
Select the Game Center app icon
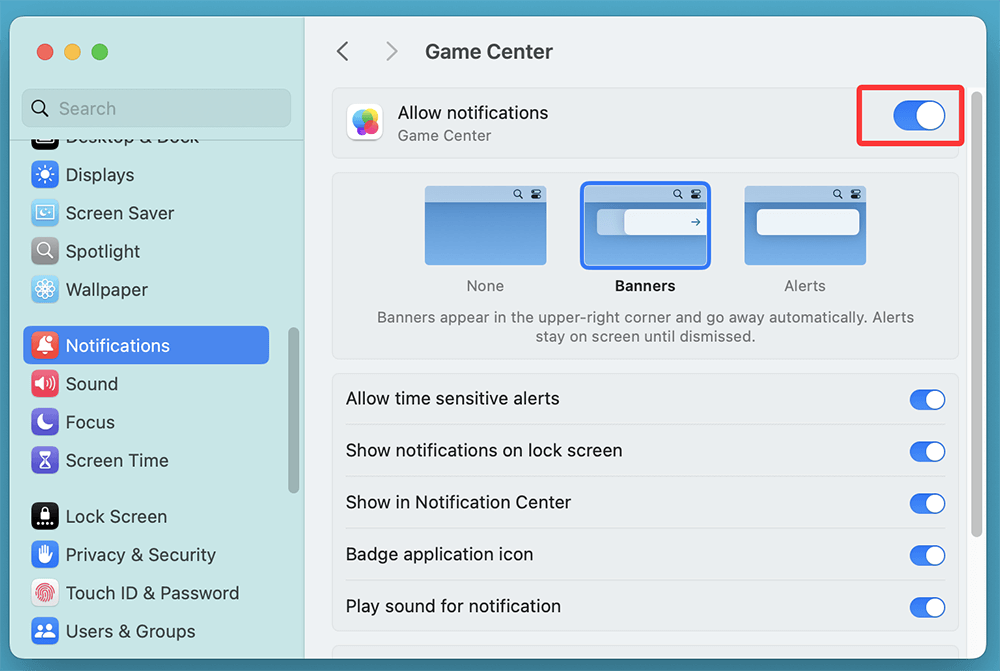pos(364,122)
